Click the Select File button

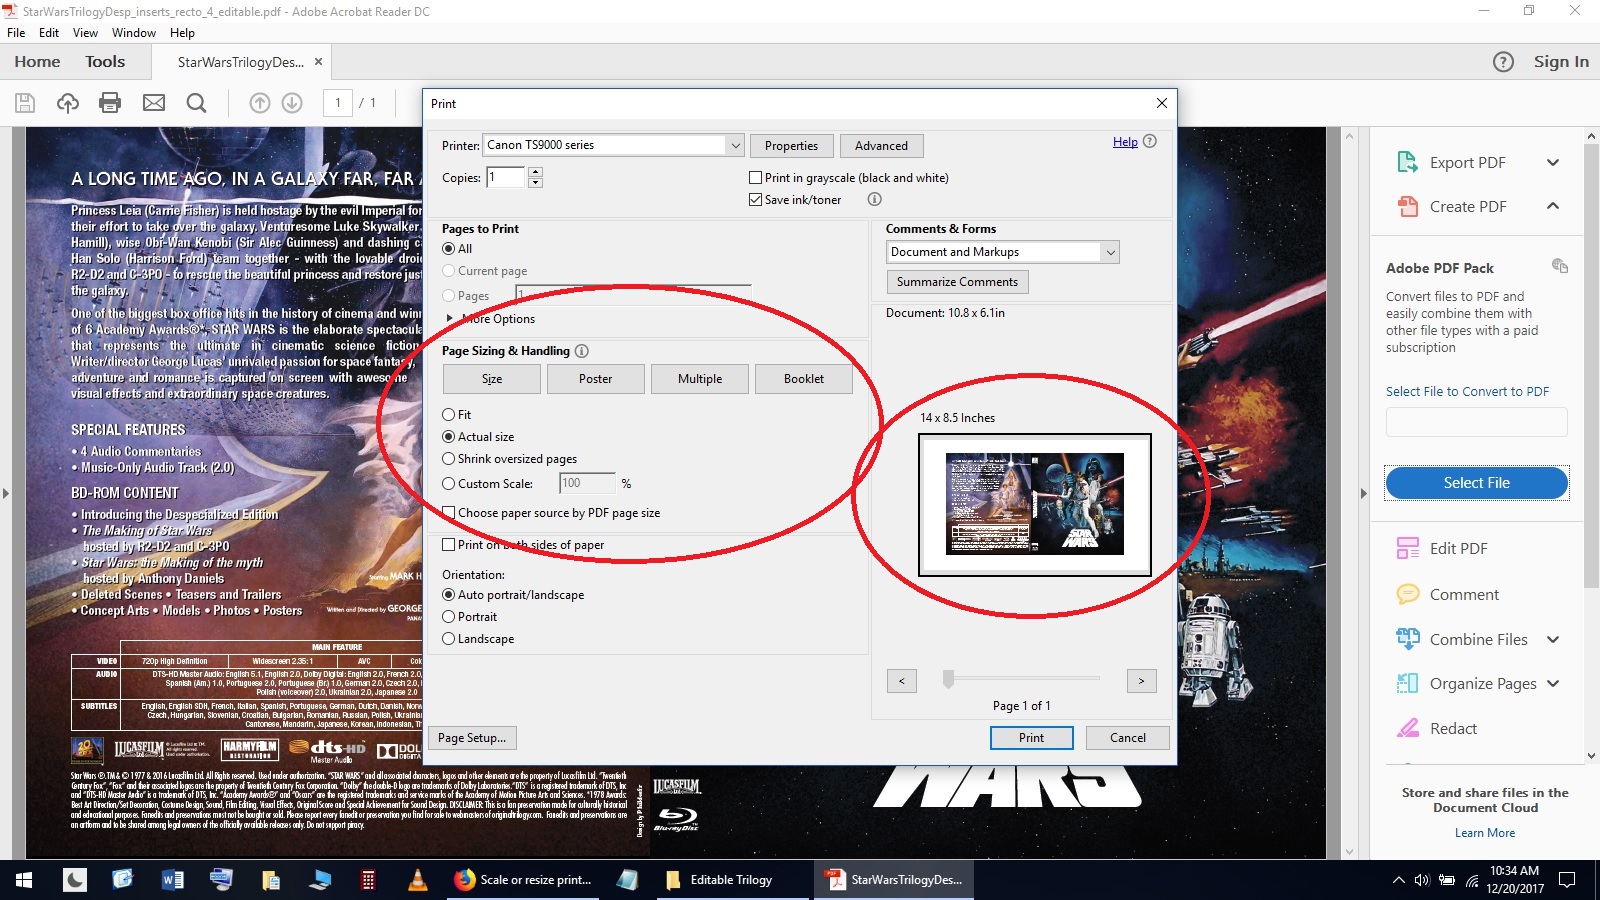point(1477,483)
